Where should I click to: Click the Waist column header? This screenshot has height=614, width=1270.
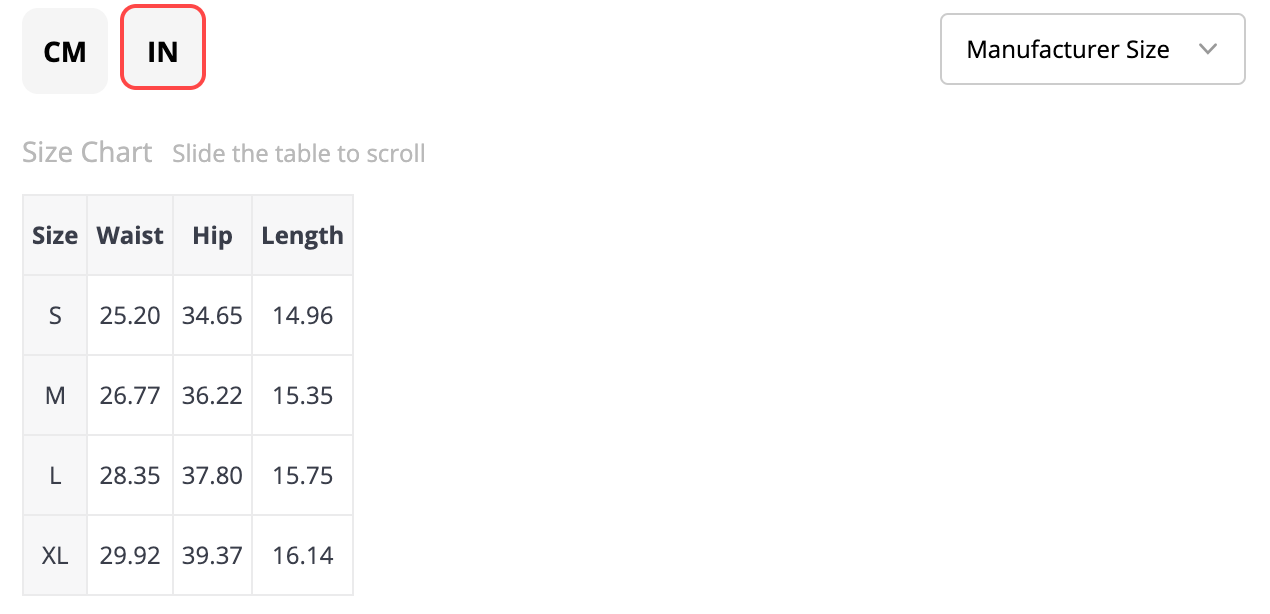[130, 235]
